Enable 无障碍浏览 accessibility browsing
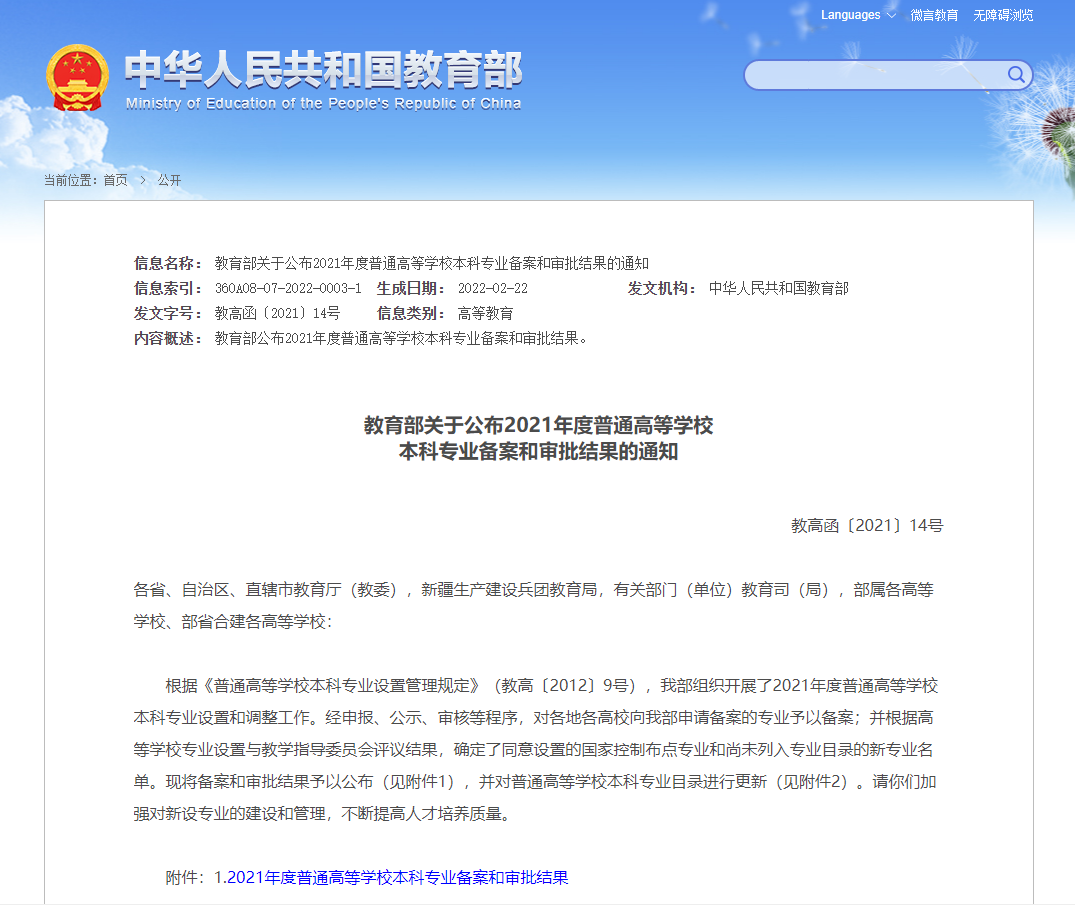The width and height of the screenshot is (1075, 908). 1003,15
